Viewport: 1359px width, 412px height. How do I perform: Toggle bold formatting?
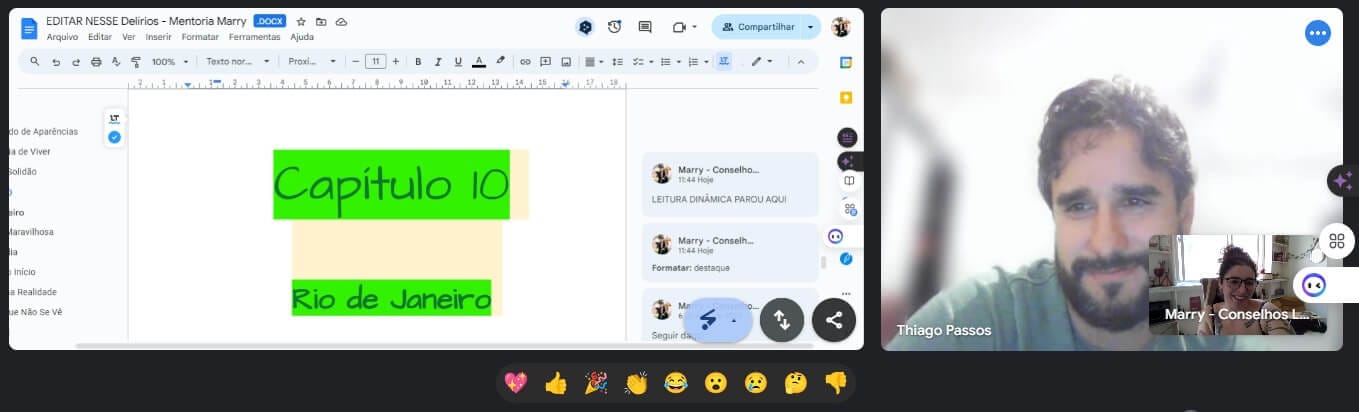point(418,62)
